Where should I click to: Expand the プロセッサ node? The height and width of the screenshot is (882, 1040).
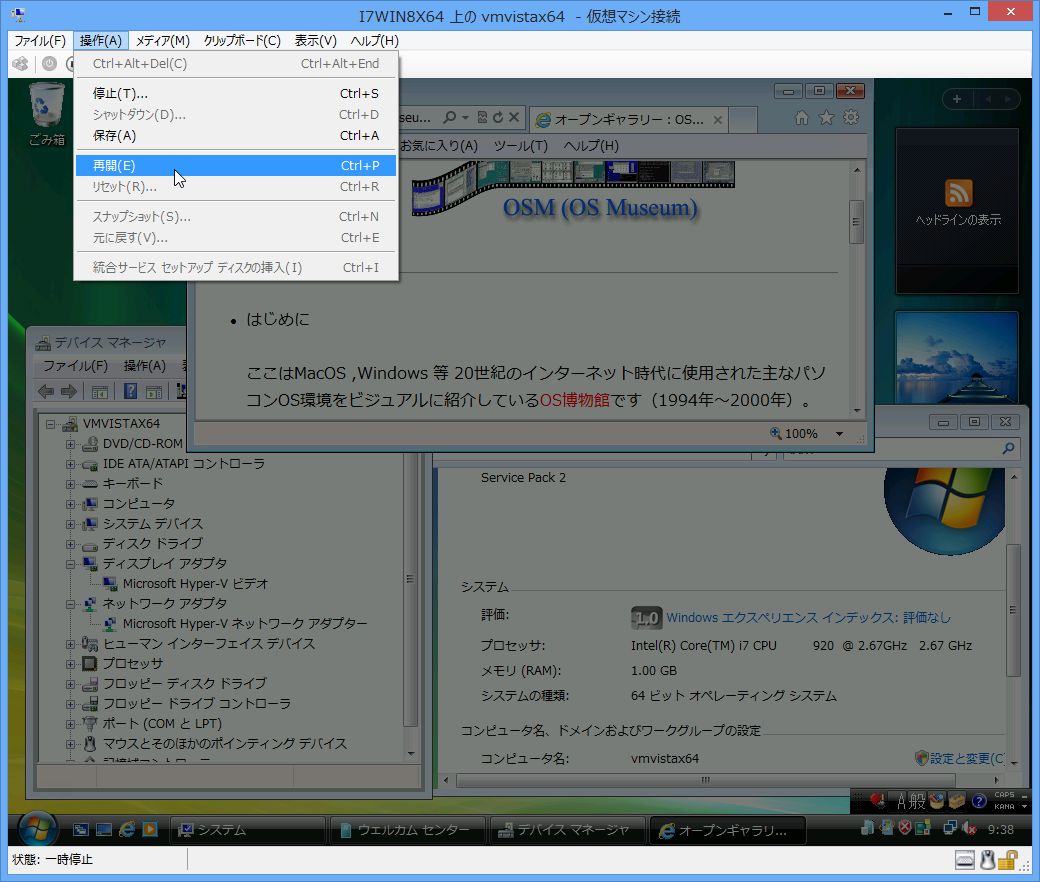tap(70, 664)
